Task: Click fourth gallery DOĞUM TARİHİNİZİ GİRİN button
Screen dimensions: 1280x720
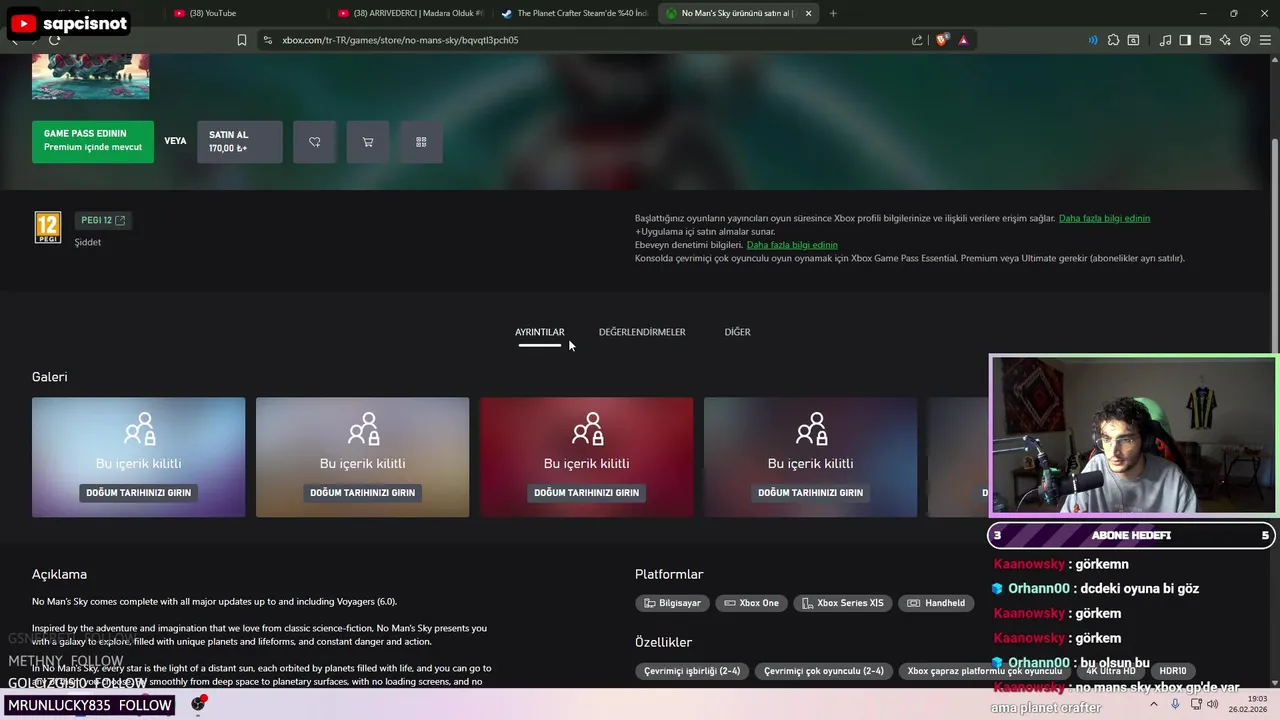Action: [x=810, y=493]
